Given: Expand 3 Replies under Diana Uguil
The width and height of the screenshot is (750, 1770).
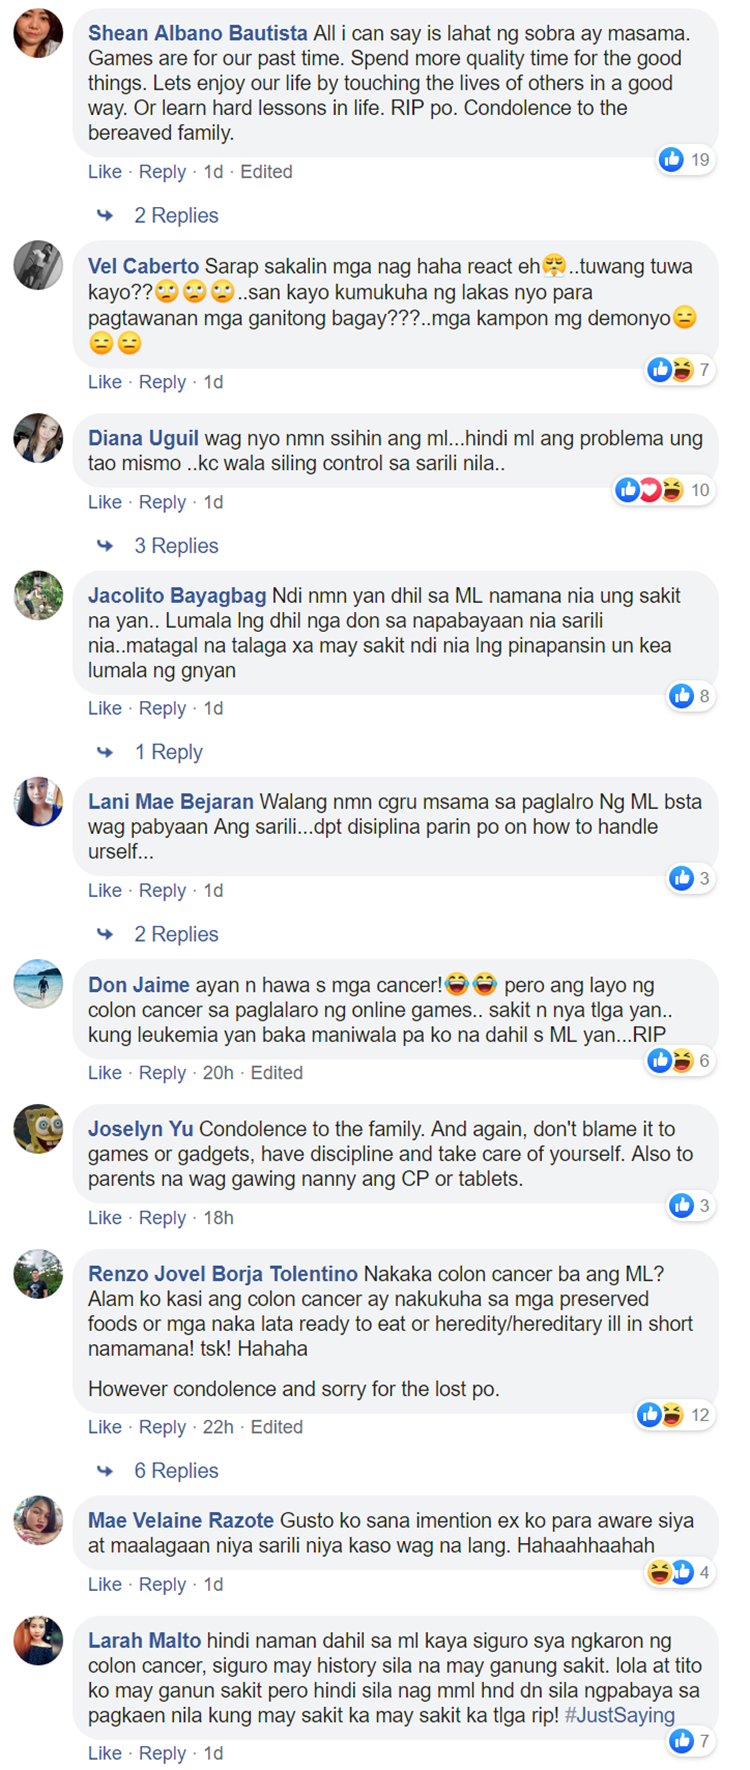Looking at the screenshot, I should [x=176, y=545].
